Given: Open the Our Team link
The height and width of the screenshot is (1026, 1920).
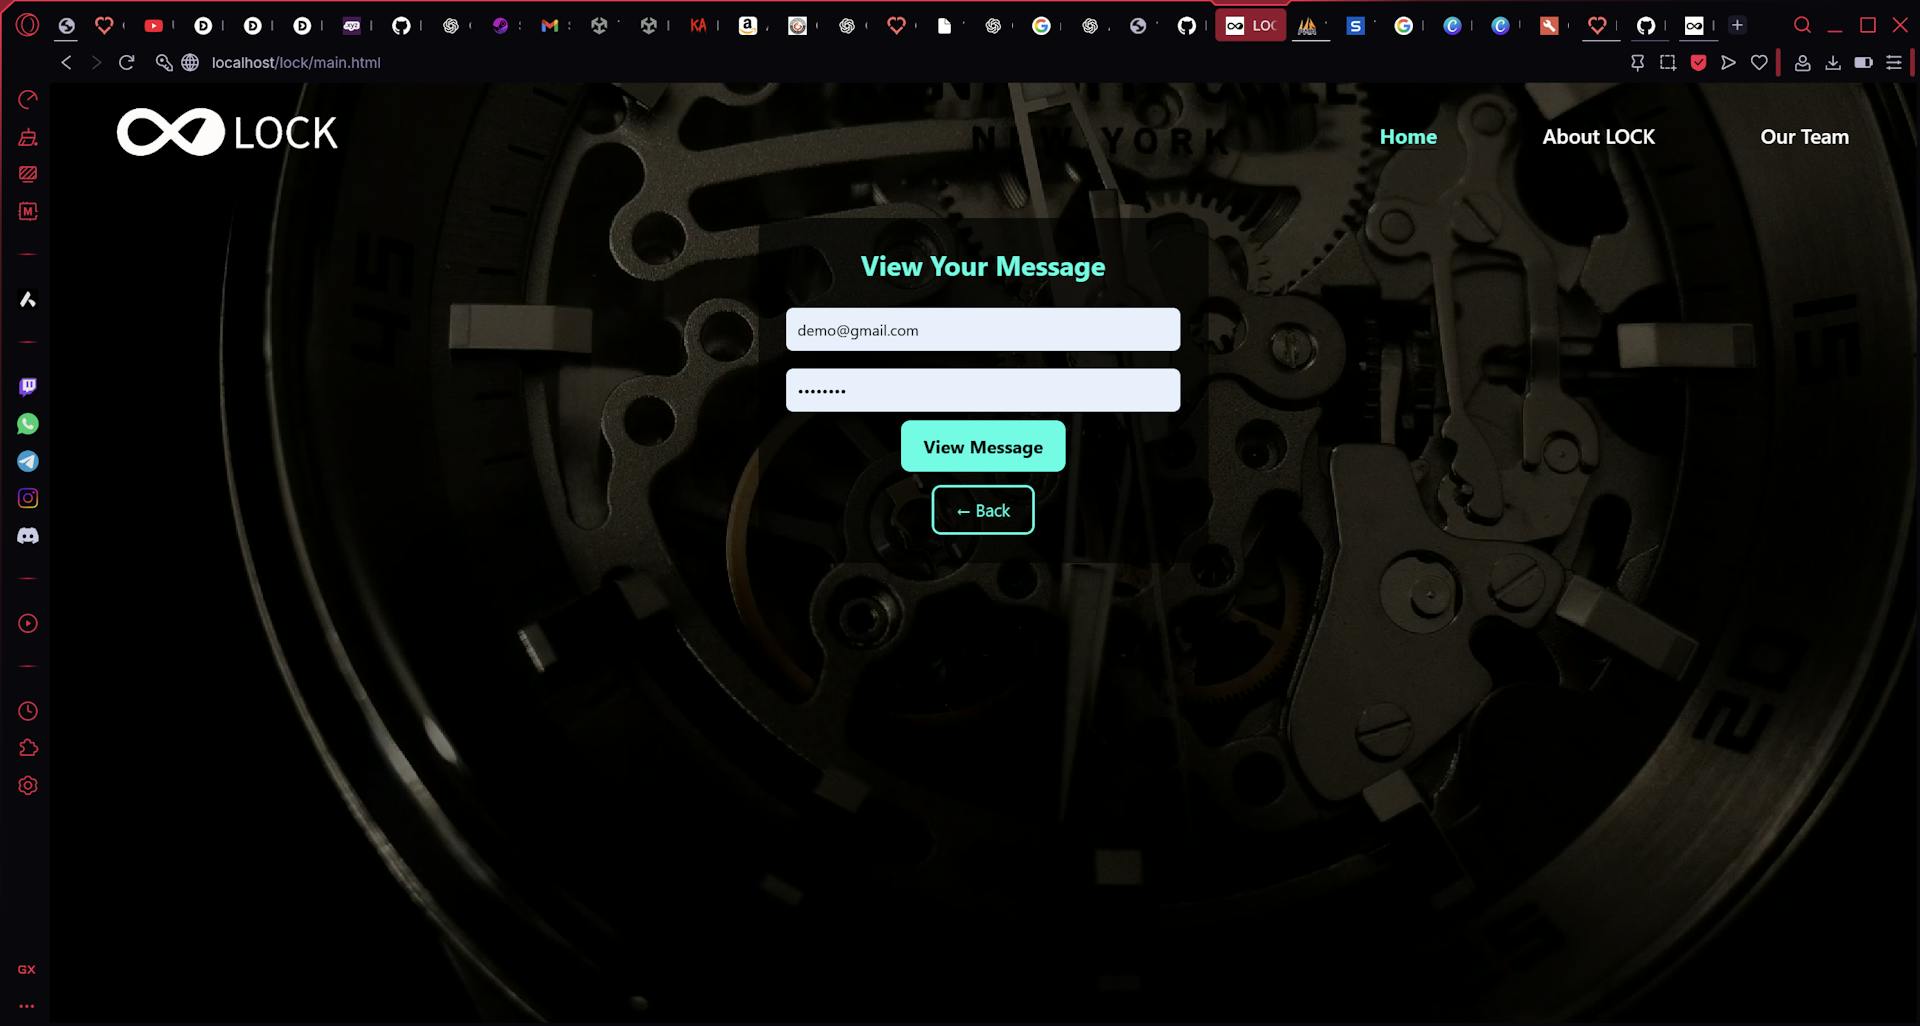Looking at the screenshot, I should point(1804,137).
